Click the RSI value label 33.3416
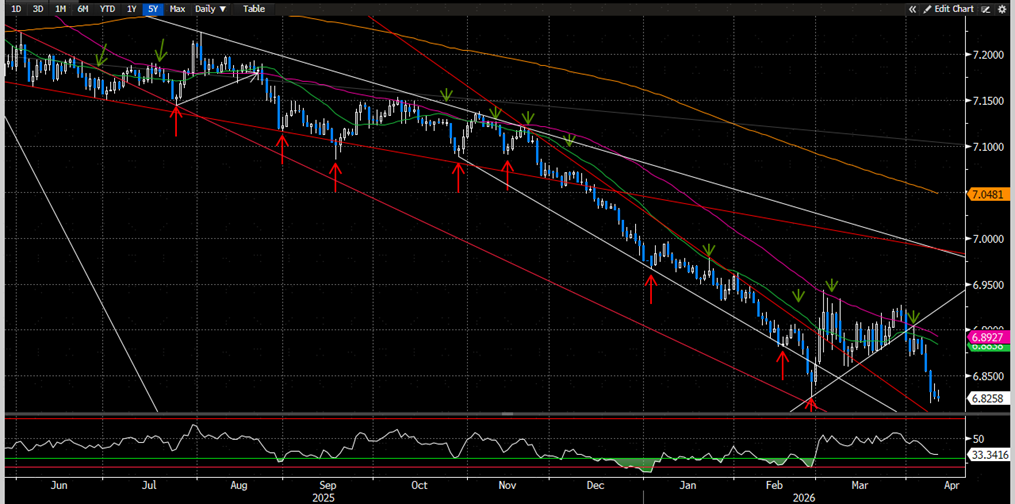Viewport: 1015px width, 504px height. click(987, 455)
